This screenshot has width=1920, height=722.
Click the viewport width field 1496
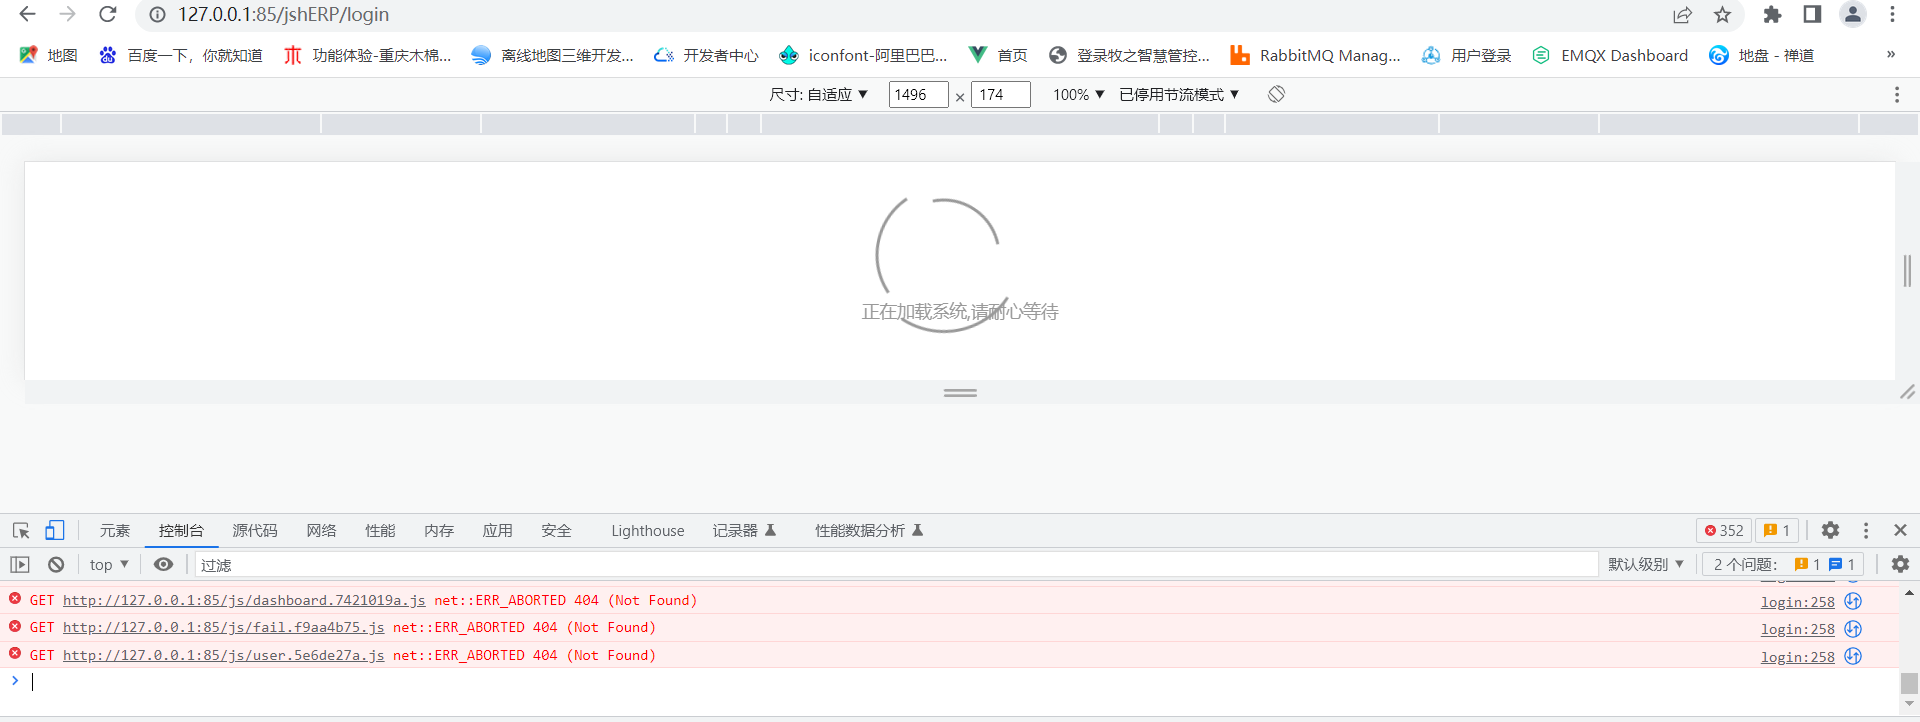click(x=918, y=94)
